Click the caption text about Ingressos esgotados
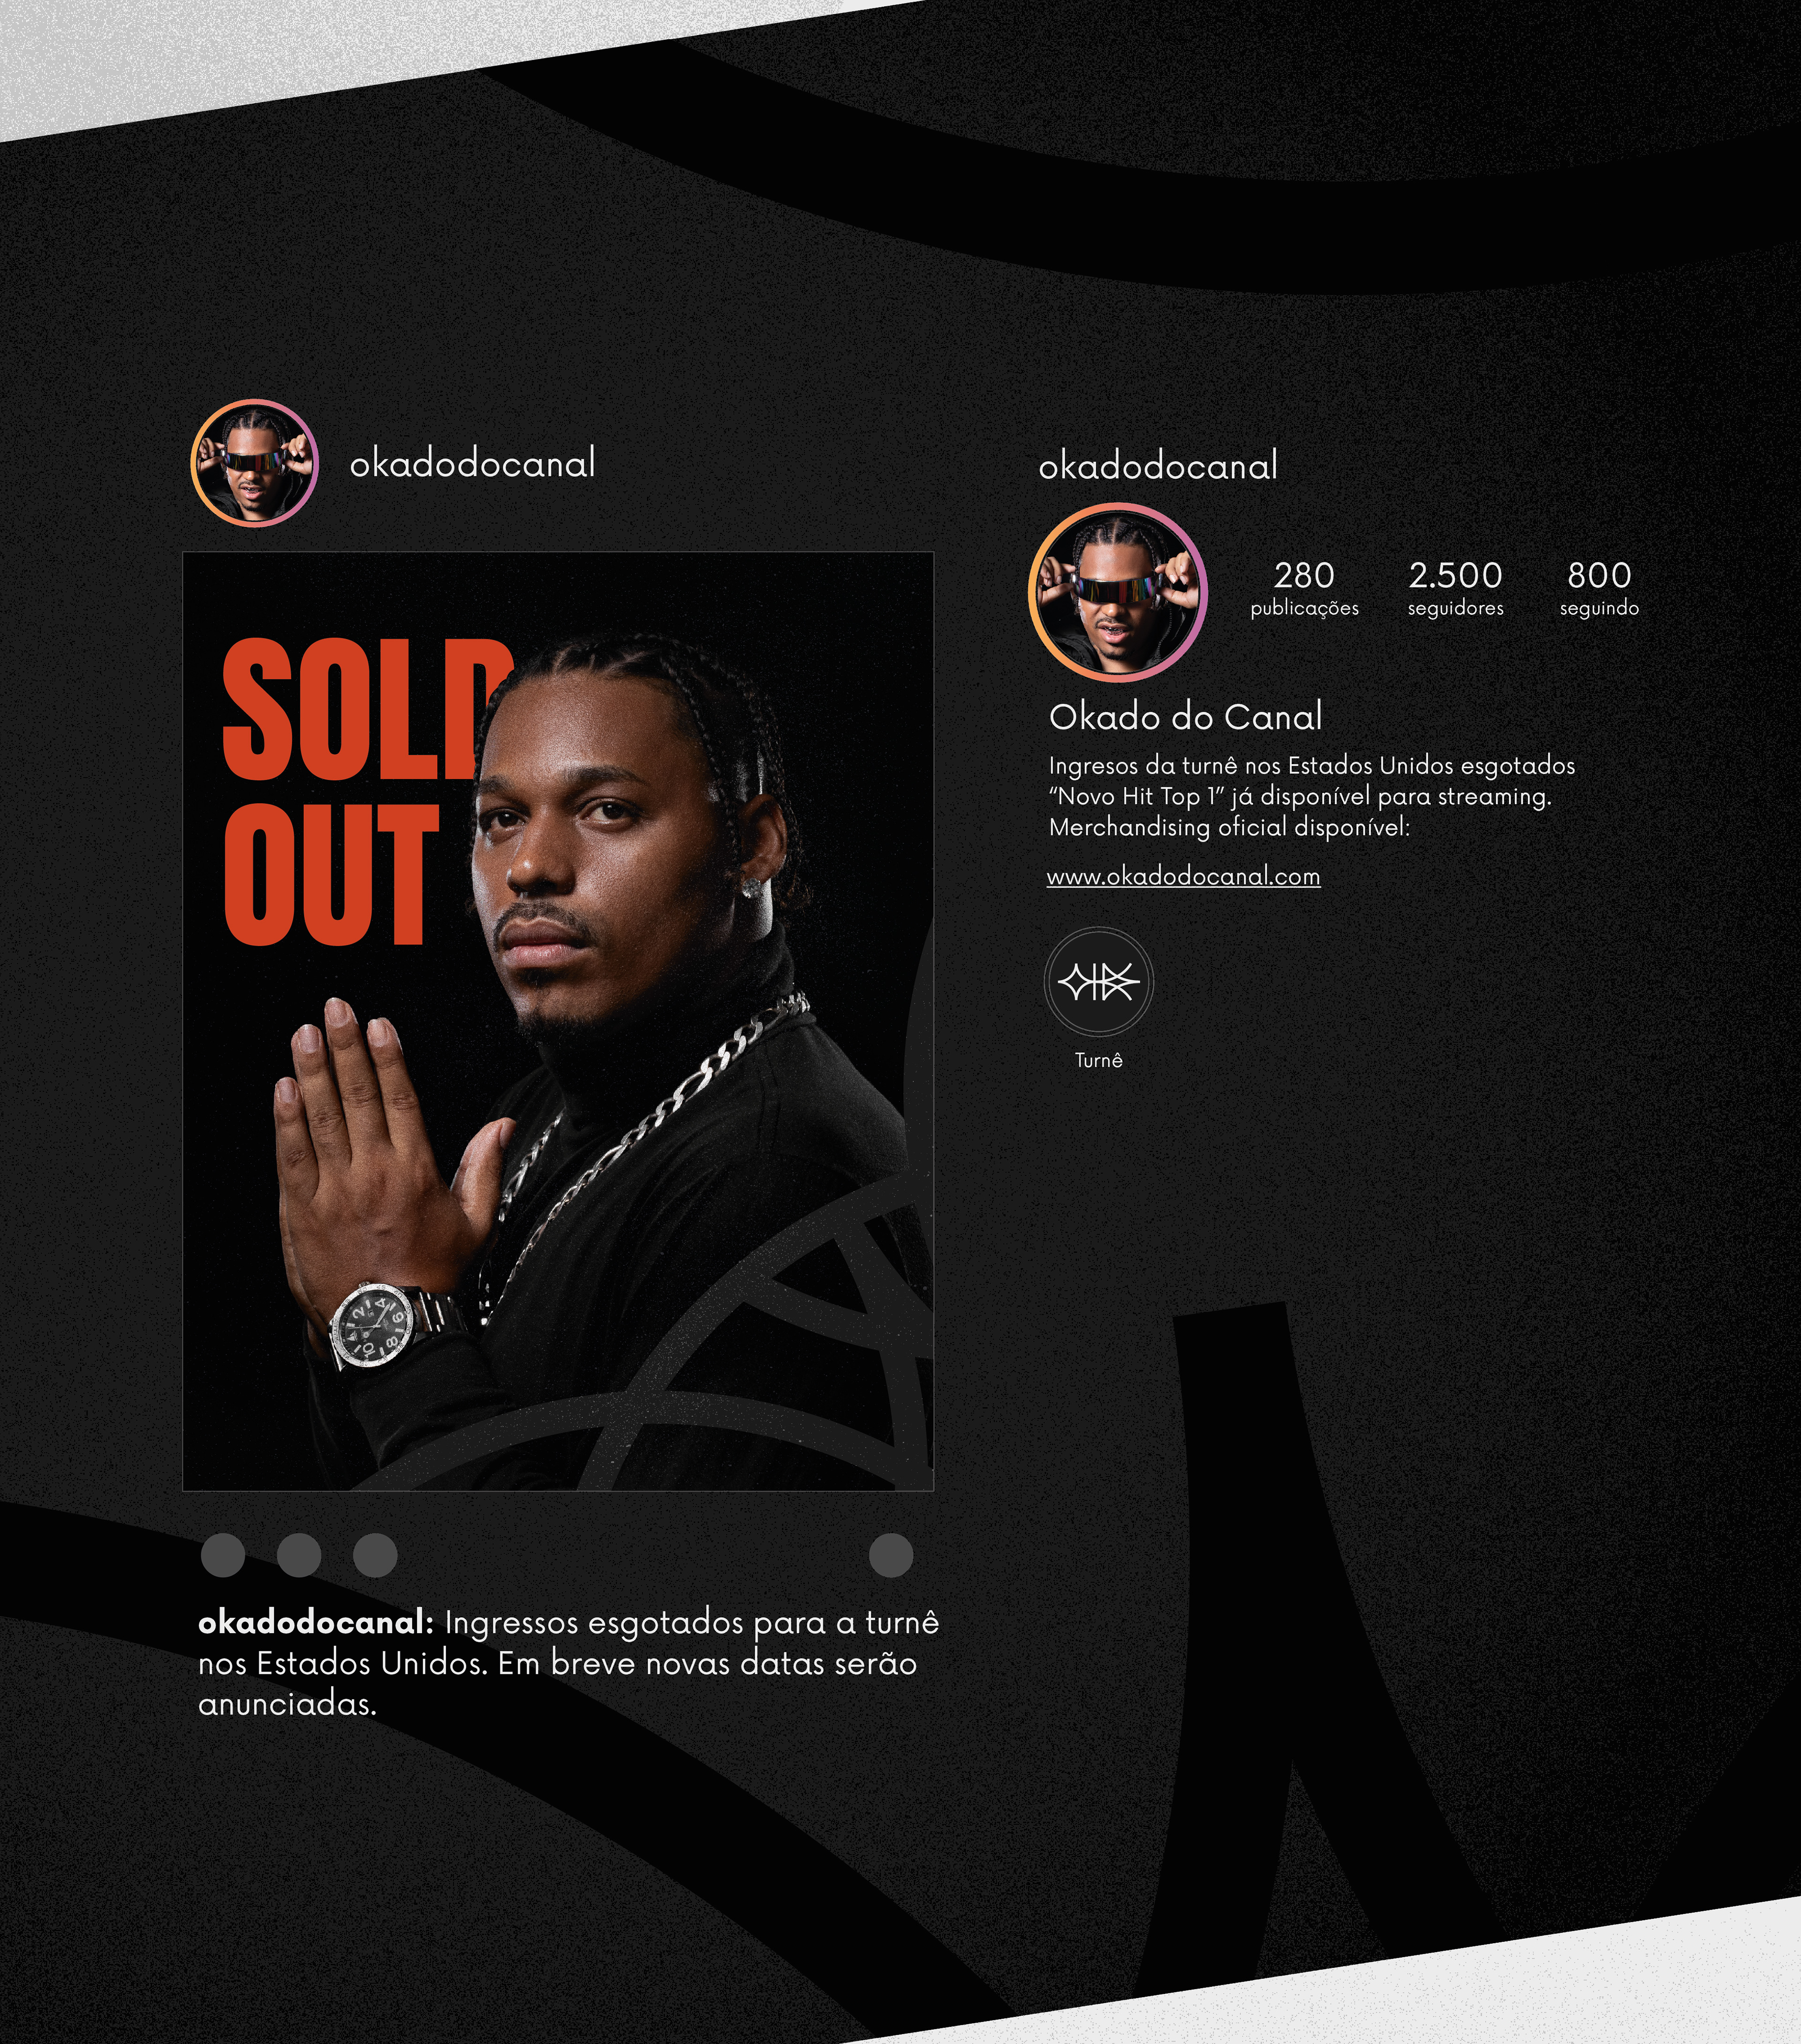The image size is (1801, 2044). tap(568, 1664)
